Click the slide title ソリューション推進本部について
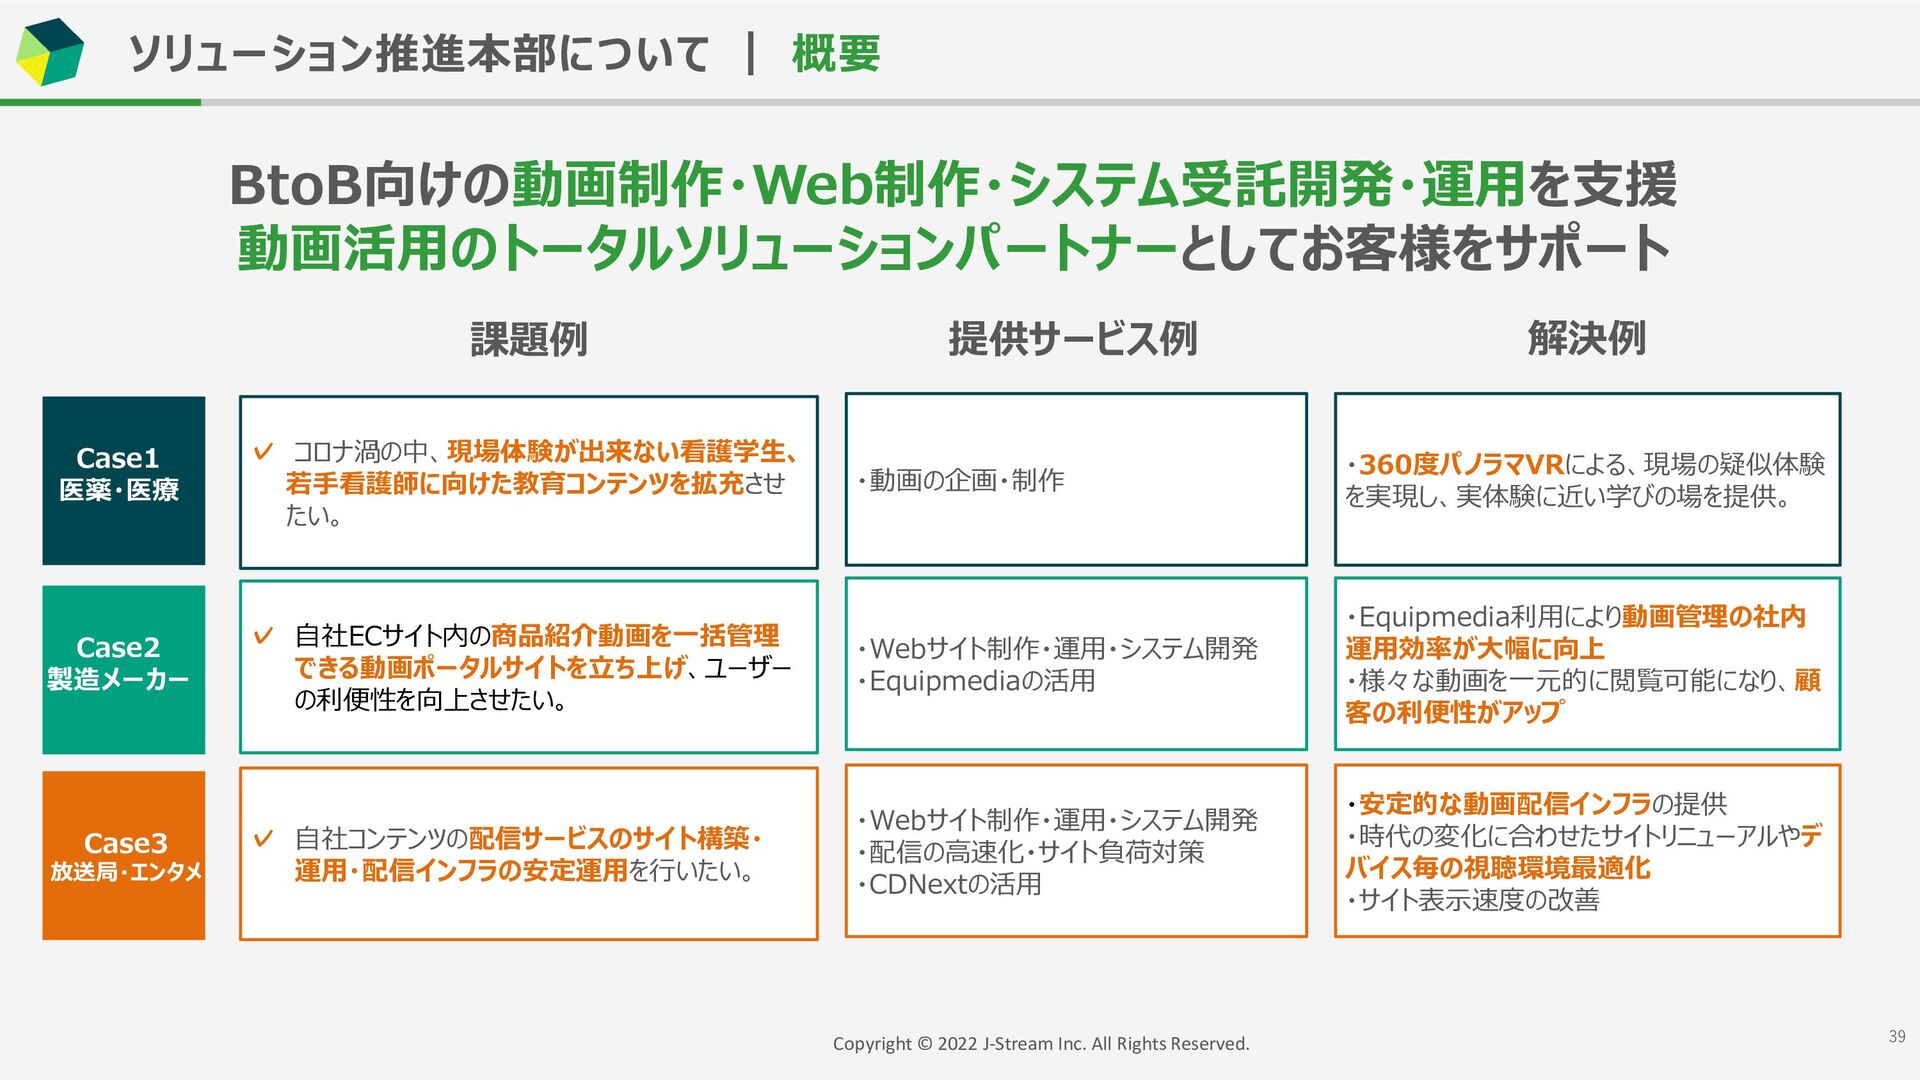The image size is (1920, 1080). 418,54
